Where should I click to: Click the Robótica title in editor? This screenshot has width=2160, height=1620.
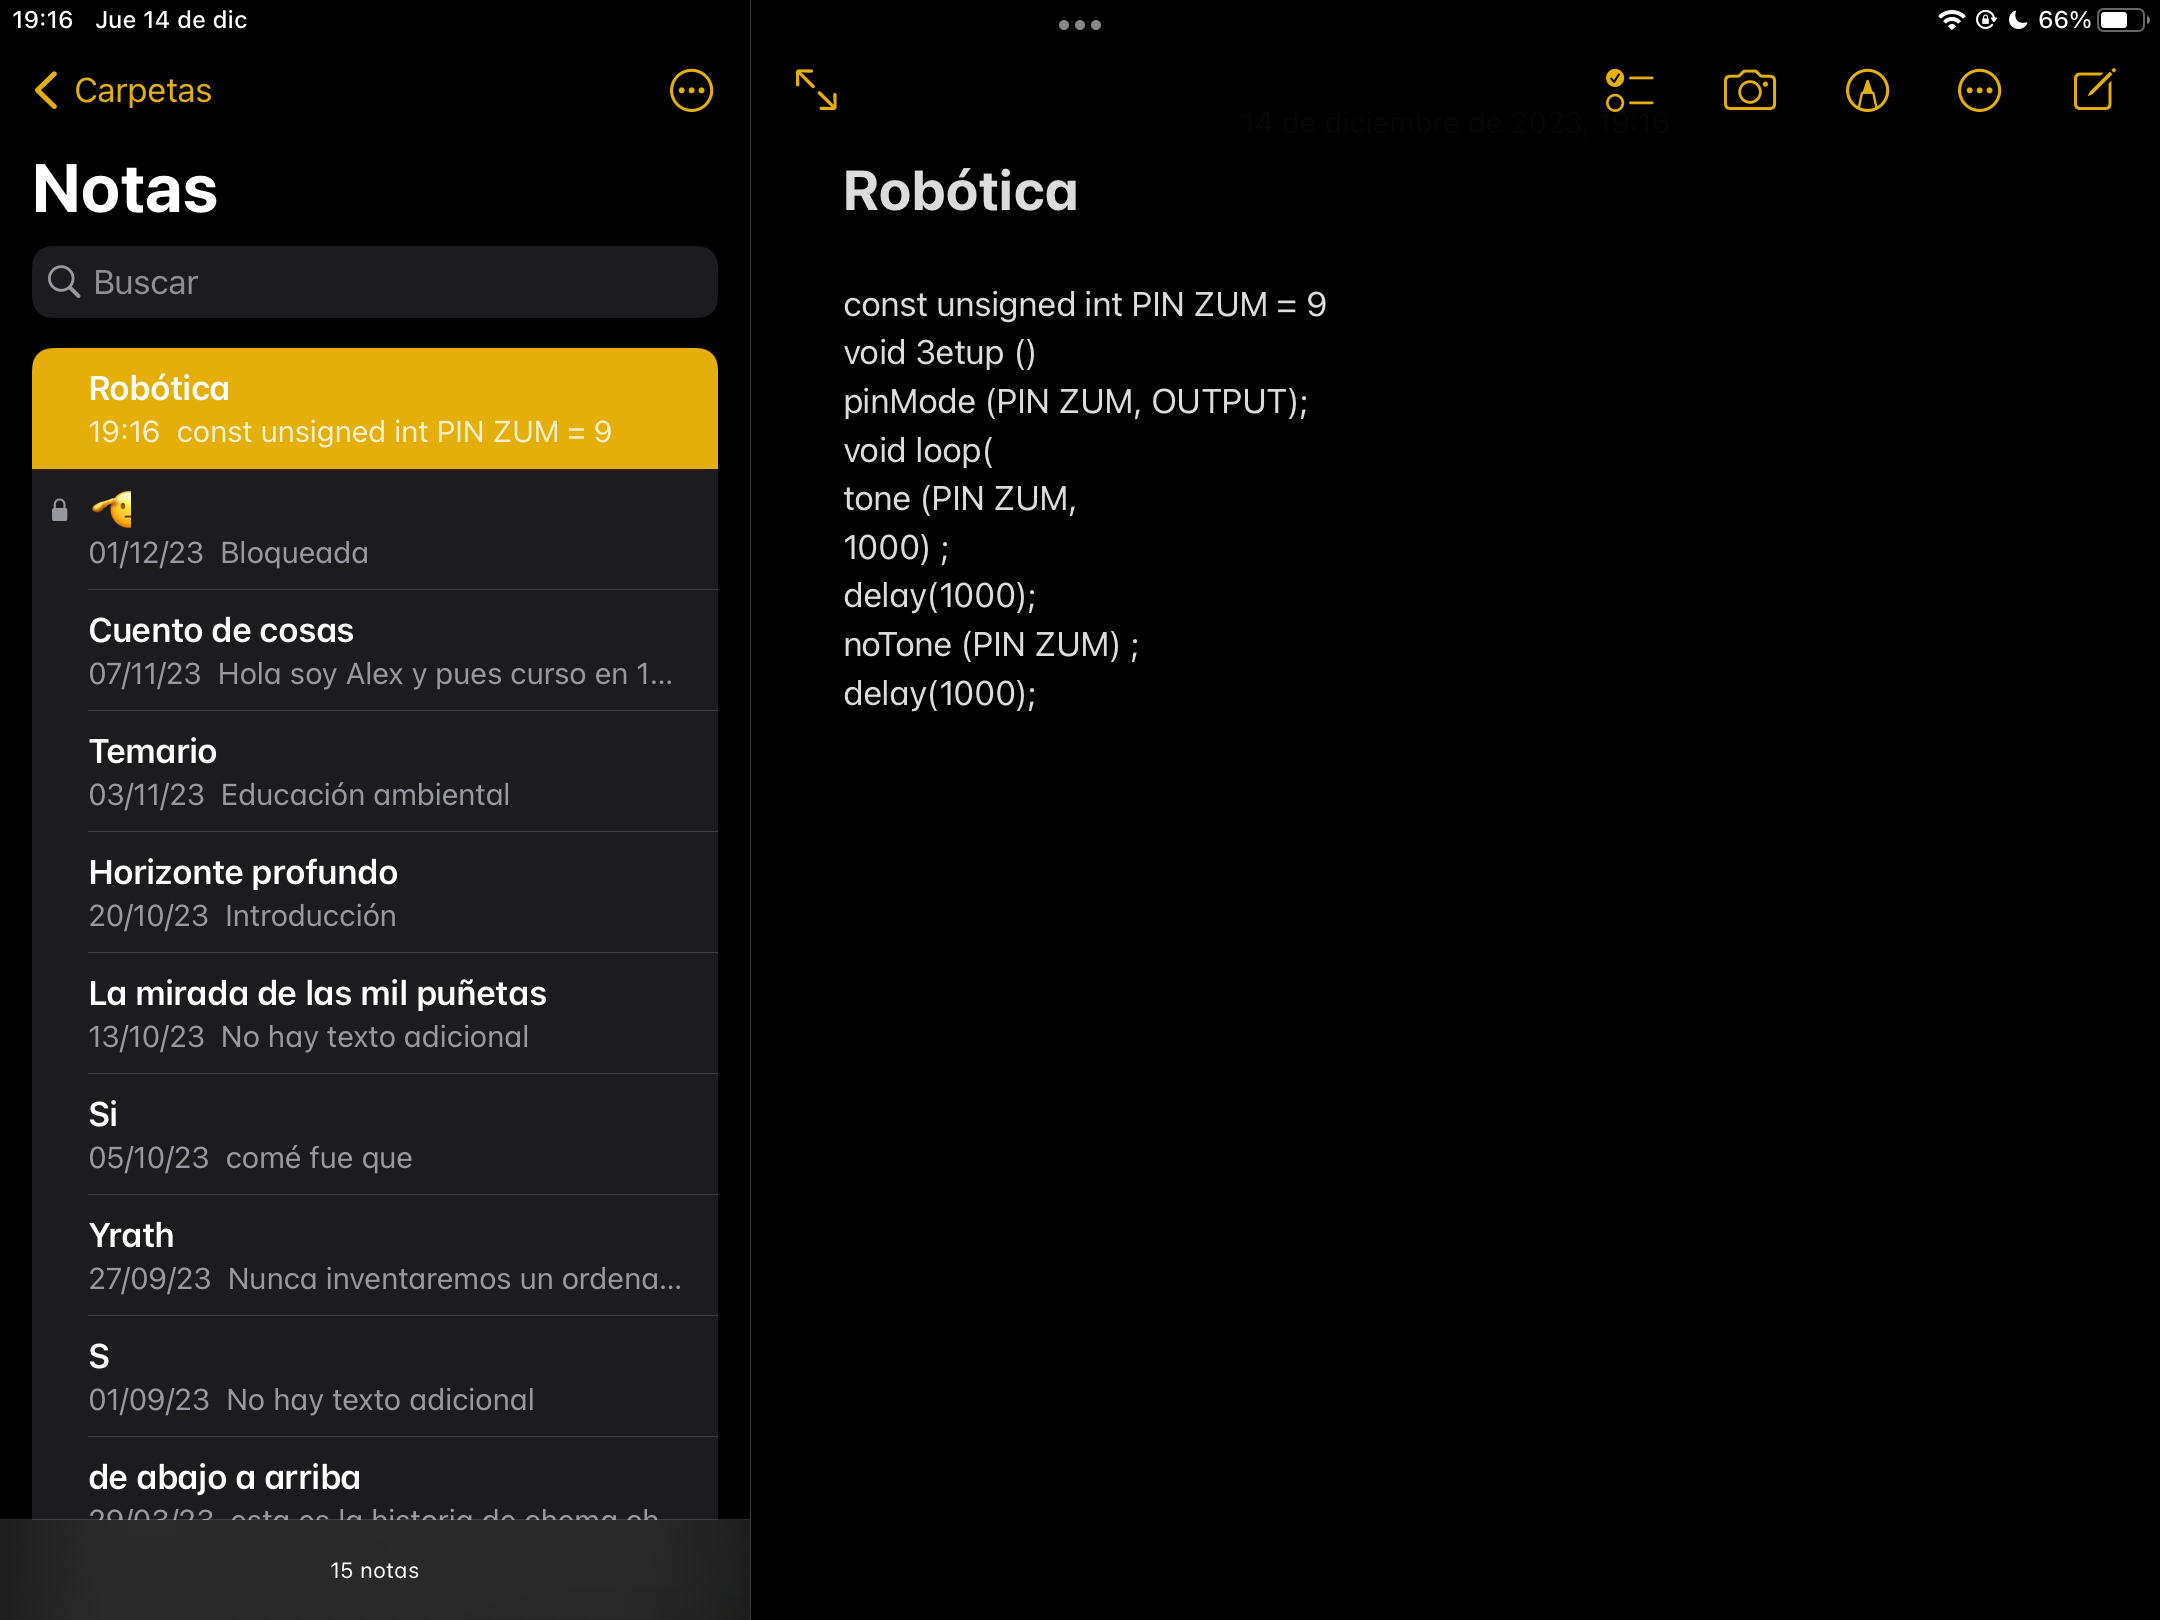coord(960,191)
